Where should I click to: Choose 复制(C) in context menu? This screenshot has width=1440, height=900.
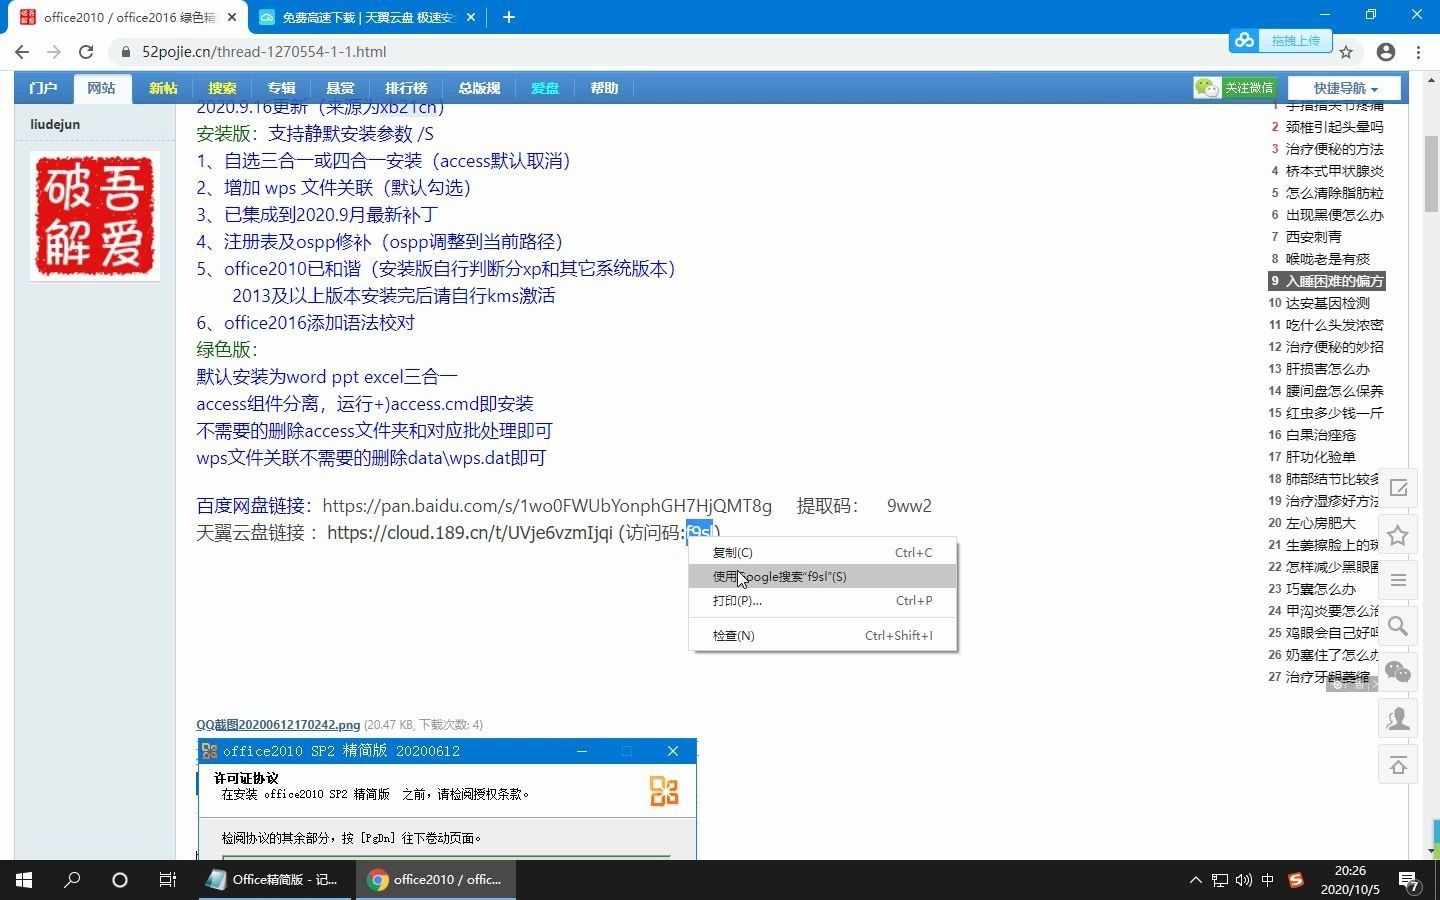click(822, 552)
